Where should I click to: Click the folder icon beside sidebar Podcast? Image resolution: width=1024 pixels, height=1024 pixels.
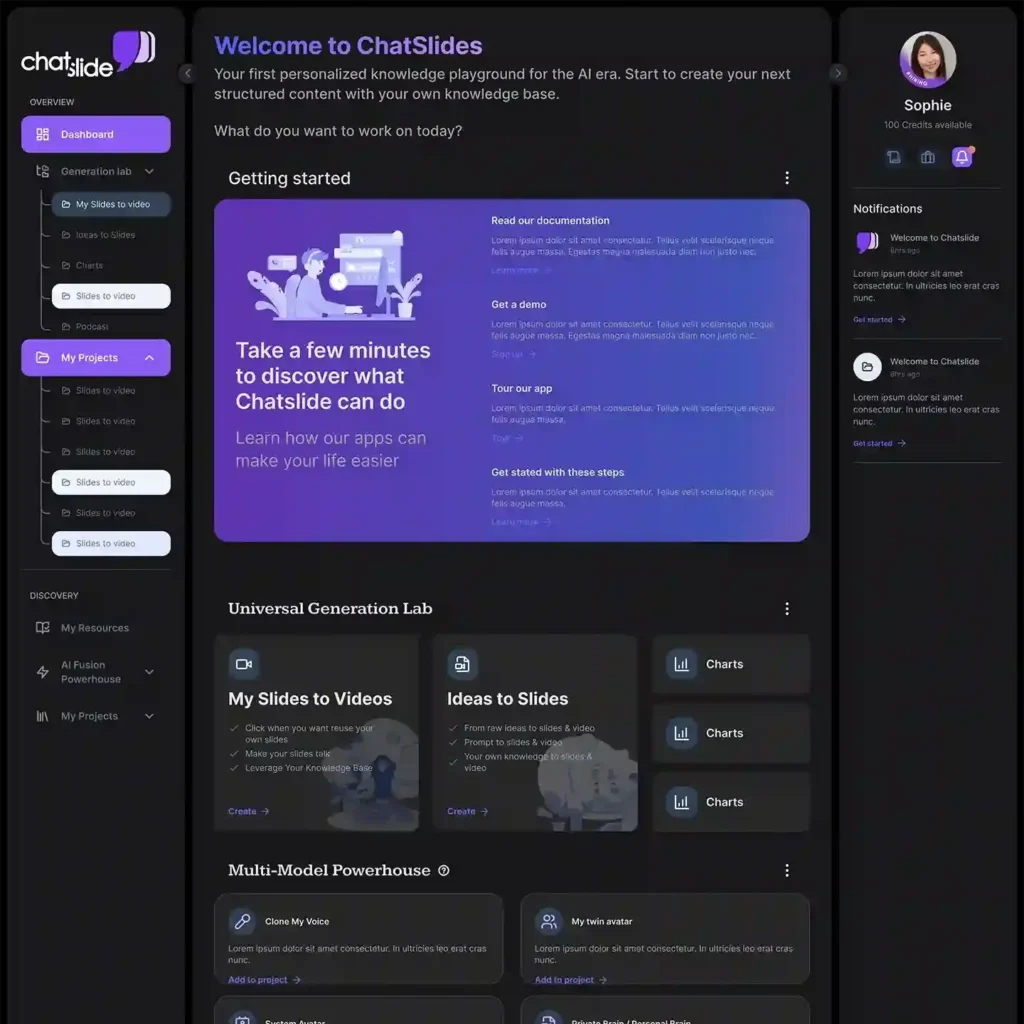point(66,327)
